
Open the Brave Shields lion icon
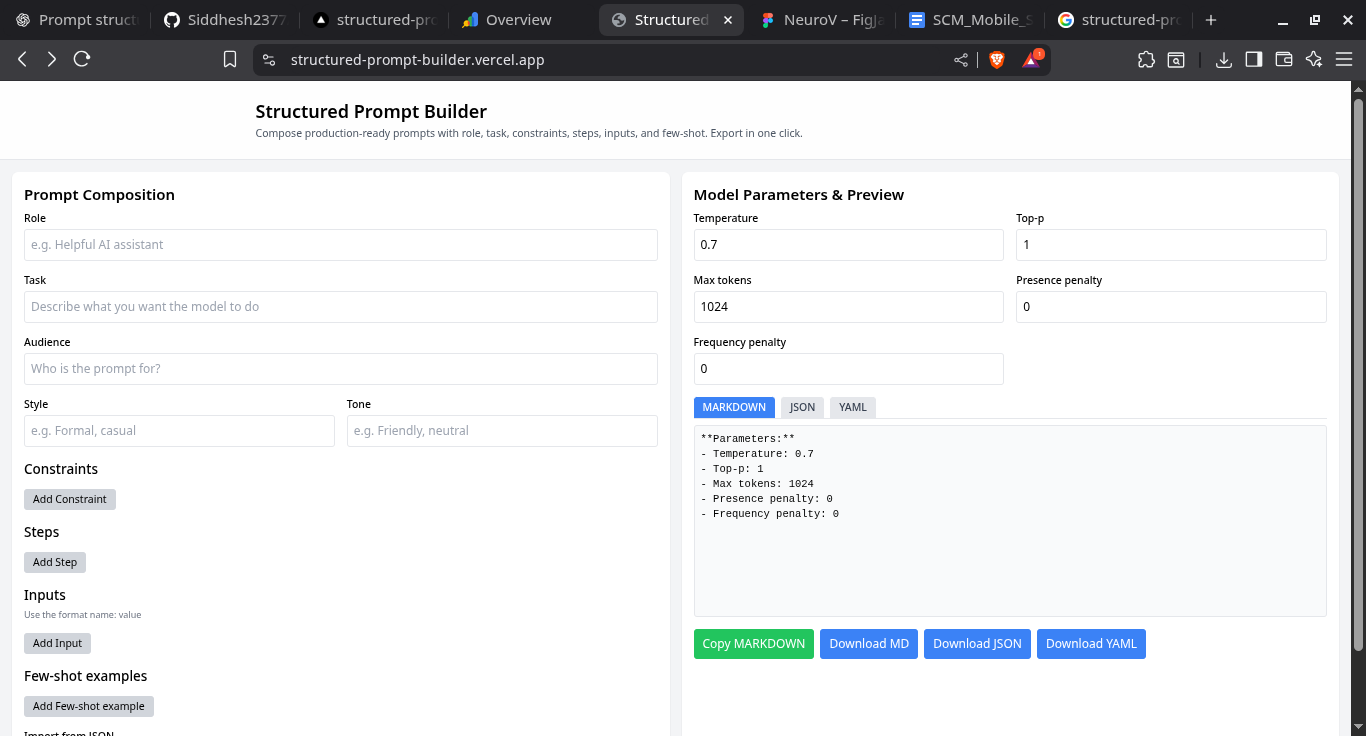[997, 60]
